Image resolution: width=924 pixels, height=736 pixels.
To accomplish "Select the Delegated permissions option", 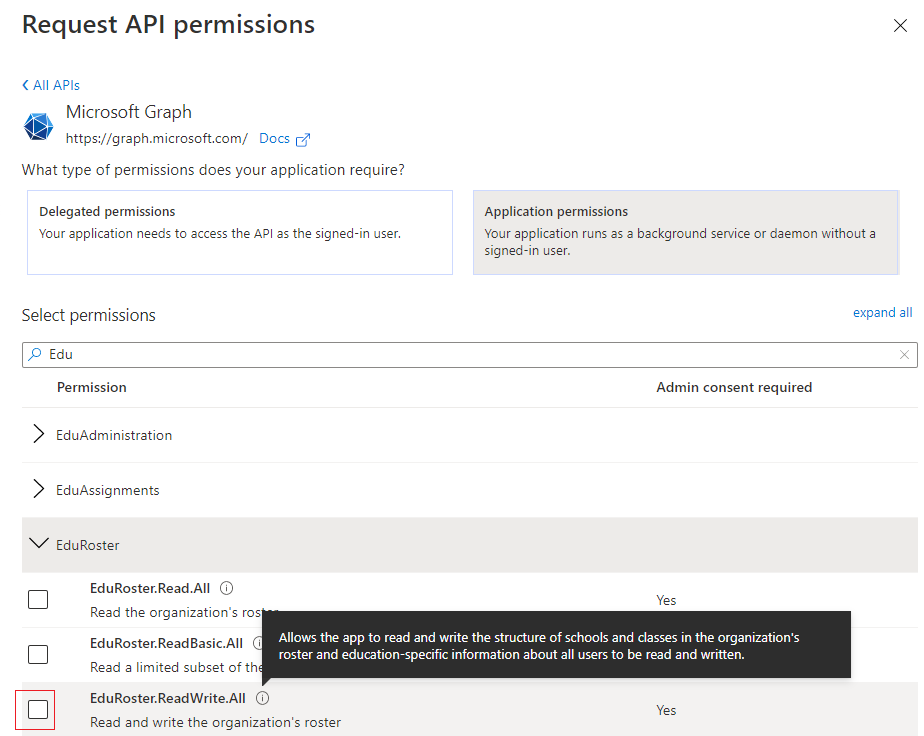I will point(240,233).
